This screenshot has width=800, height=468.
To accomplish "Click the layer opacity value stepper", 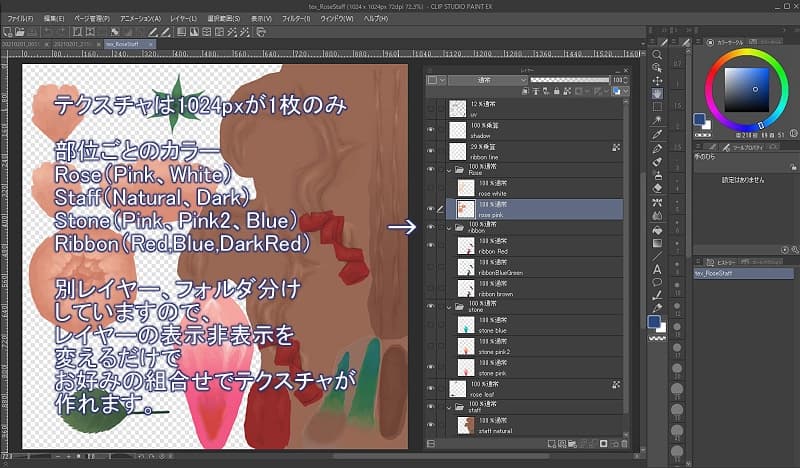I will pos(626,80).
